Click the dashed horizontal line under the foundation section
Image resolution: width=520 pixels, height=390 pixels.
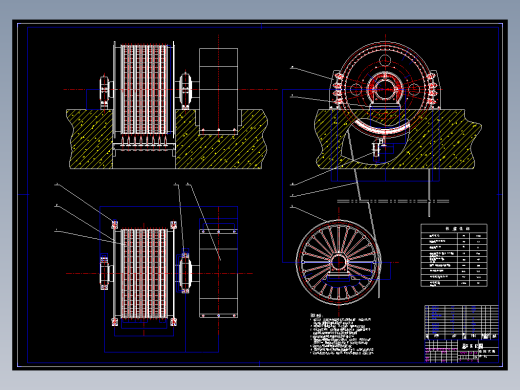pyautogui.click(x=393, y=201)
